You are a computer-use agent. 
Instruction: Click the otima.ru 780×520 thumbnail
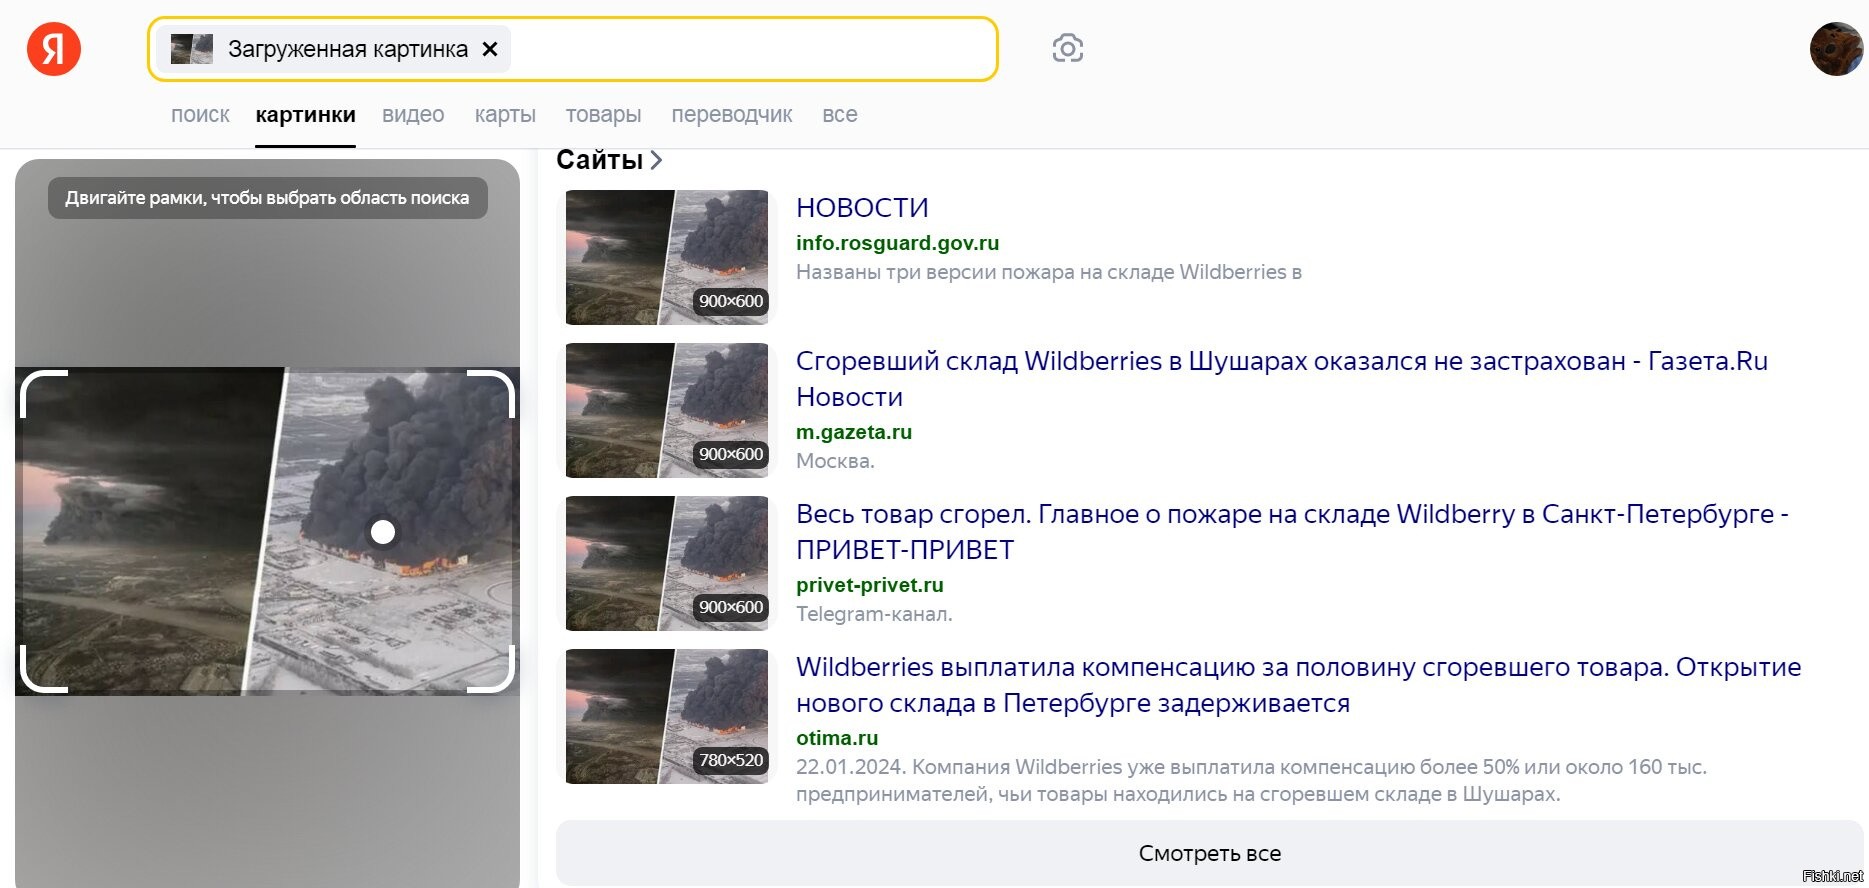[x=667, y=716]
